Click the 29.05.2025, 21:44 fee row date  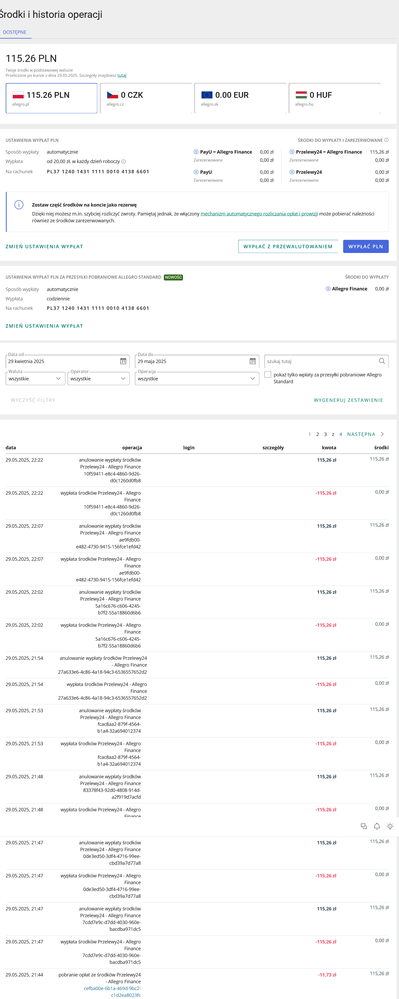pos(24,974)
